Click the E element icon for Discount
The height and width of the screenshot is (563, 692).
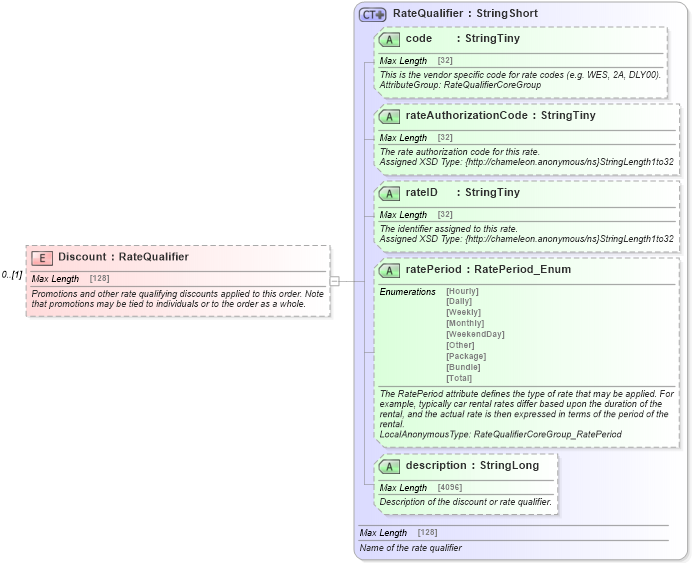pos(42,258)
